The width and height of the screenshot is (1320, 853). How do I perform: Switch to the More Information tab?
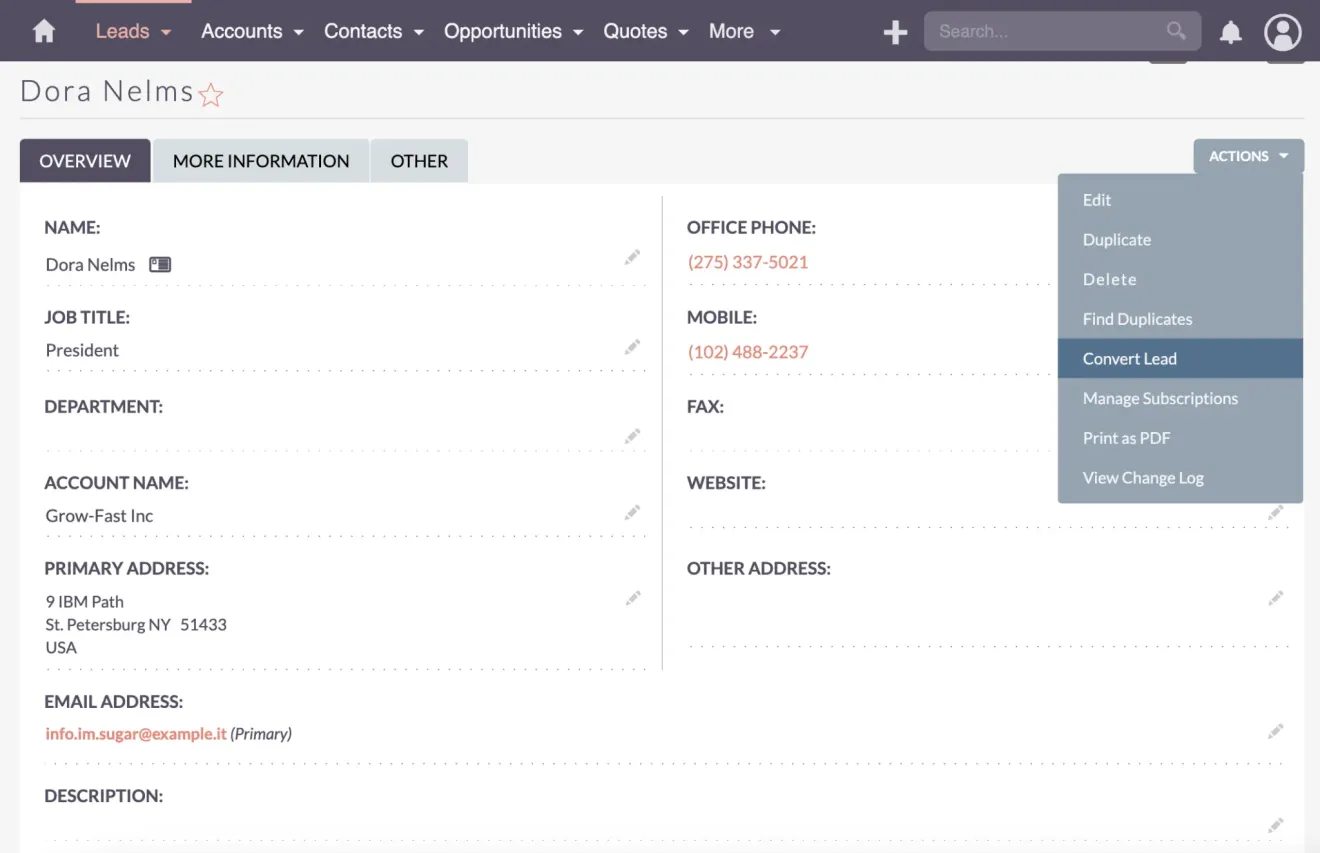pyautogui.click(x=260, y=160)
